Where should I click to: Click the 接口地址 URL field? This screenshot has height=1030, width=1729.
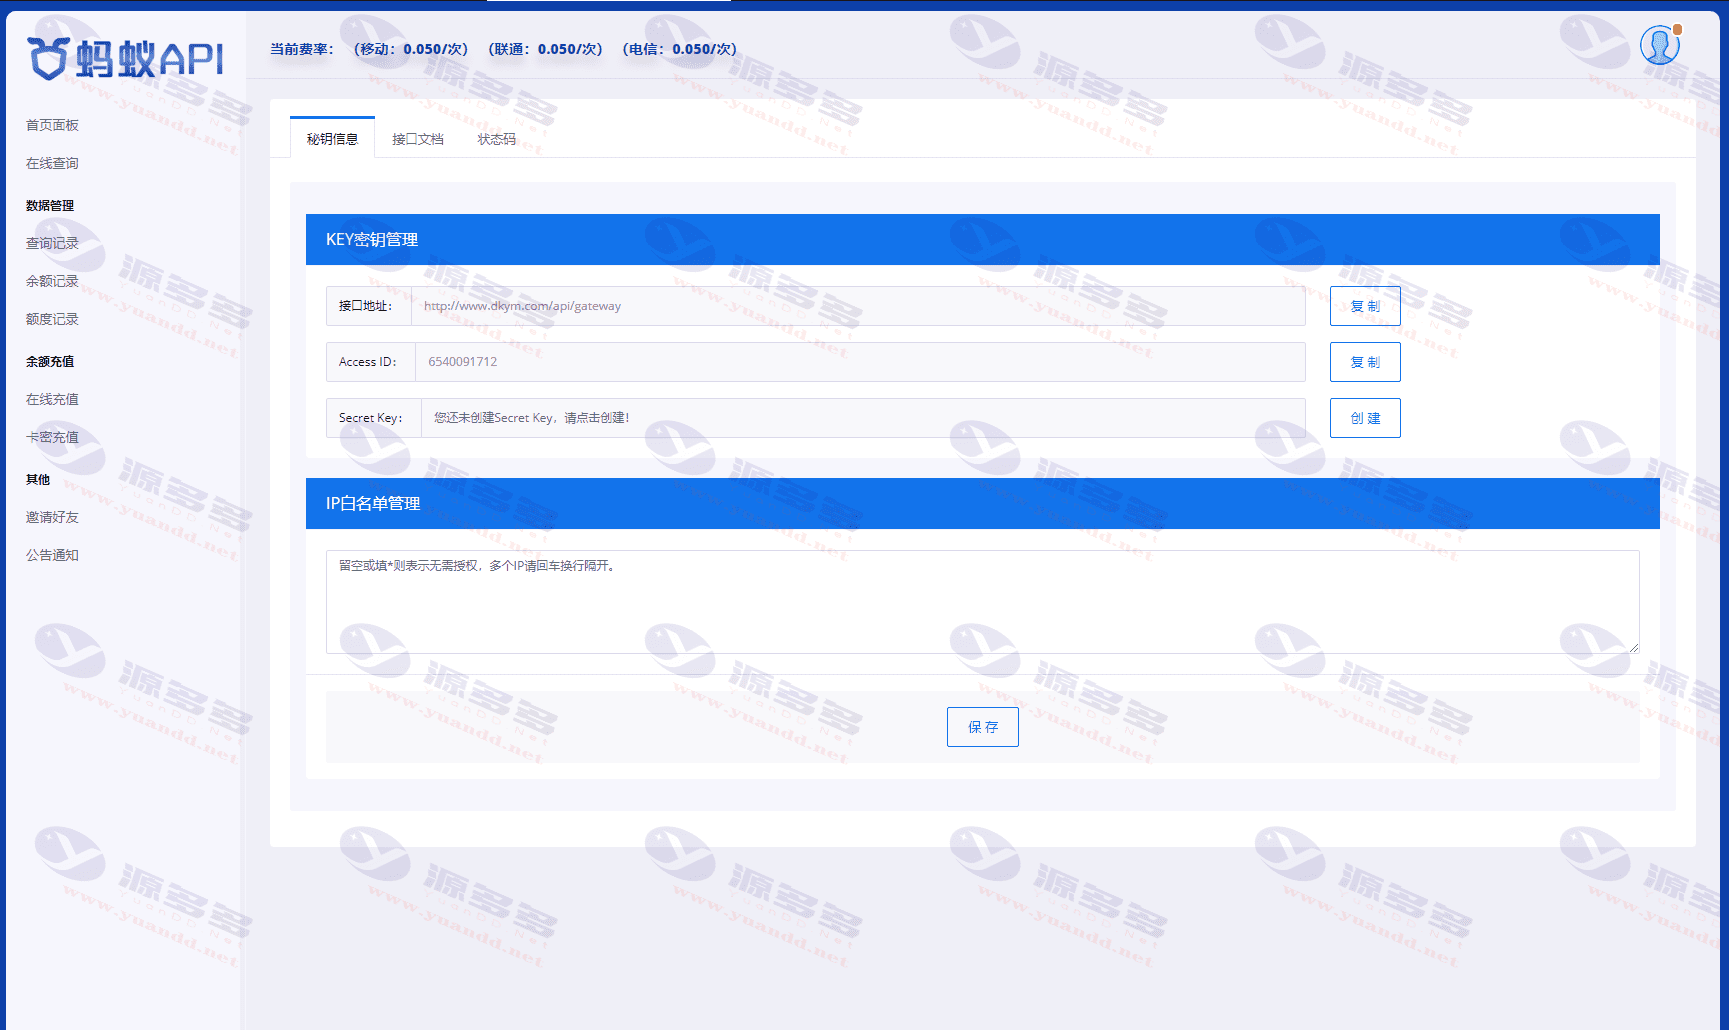[858, 306]
